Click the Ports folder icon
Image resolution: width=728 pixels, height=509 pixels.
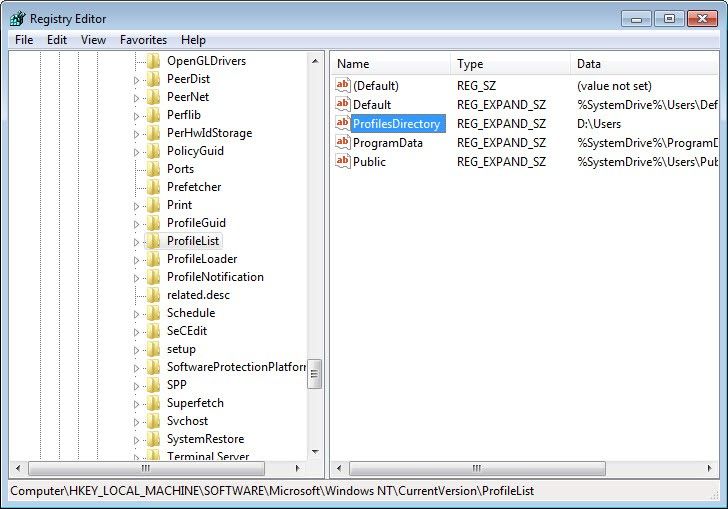pos(154,169)
